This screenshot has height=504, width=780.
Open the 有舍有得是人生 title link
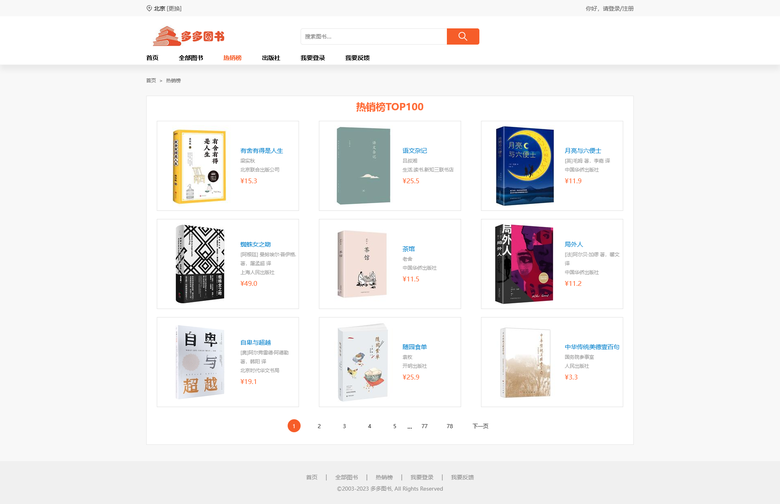point(262,151)
